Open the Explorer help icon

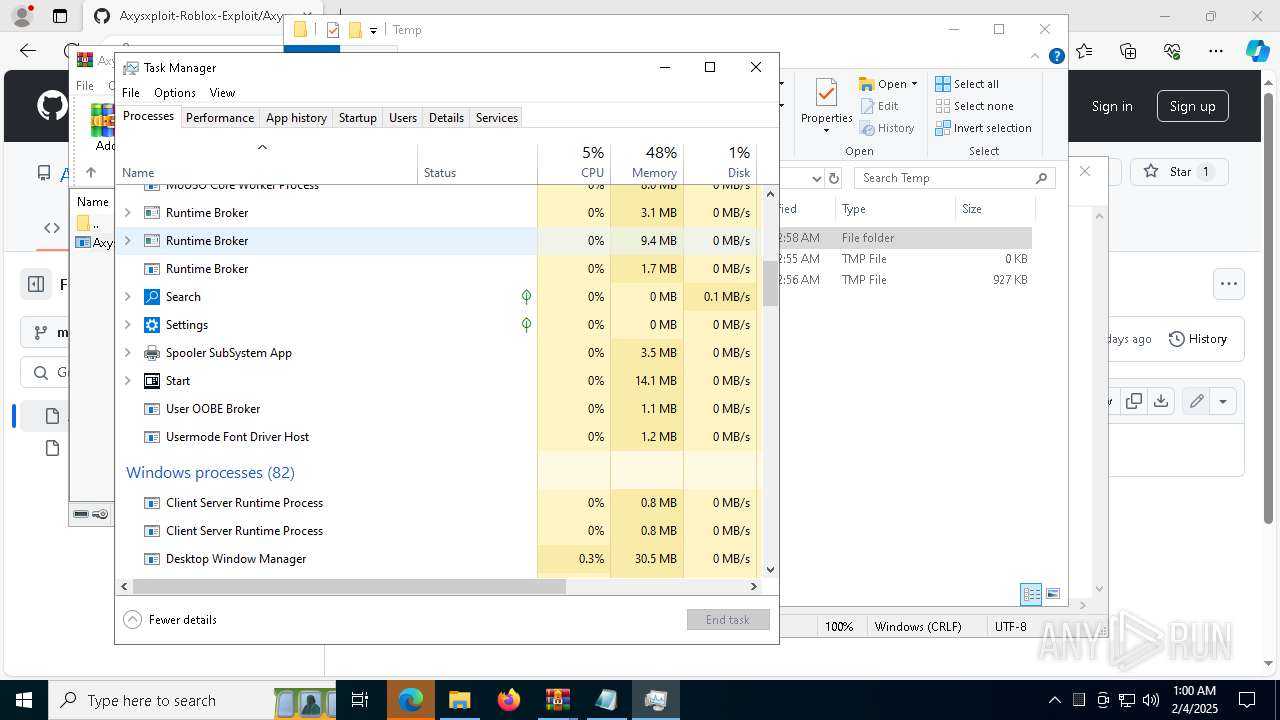pyautogui.click(x=1056, y=57)
